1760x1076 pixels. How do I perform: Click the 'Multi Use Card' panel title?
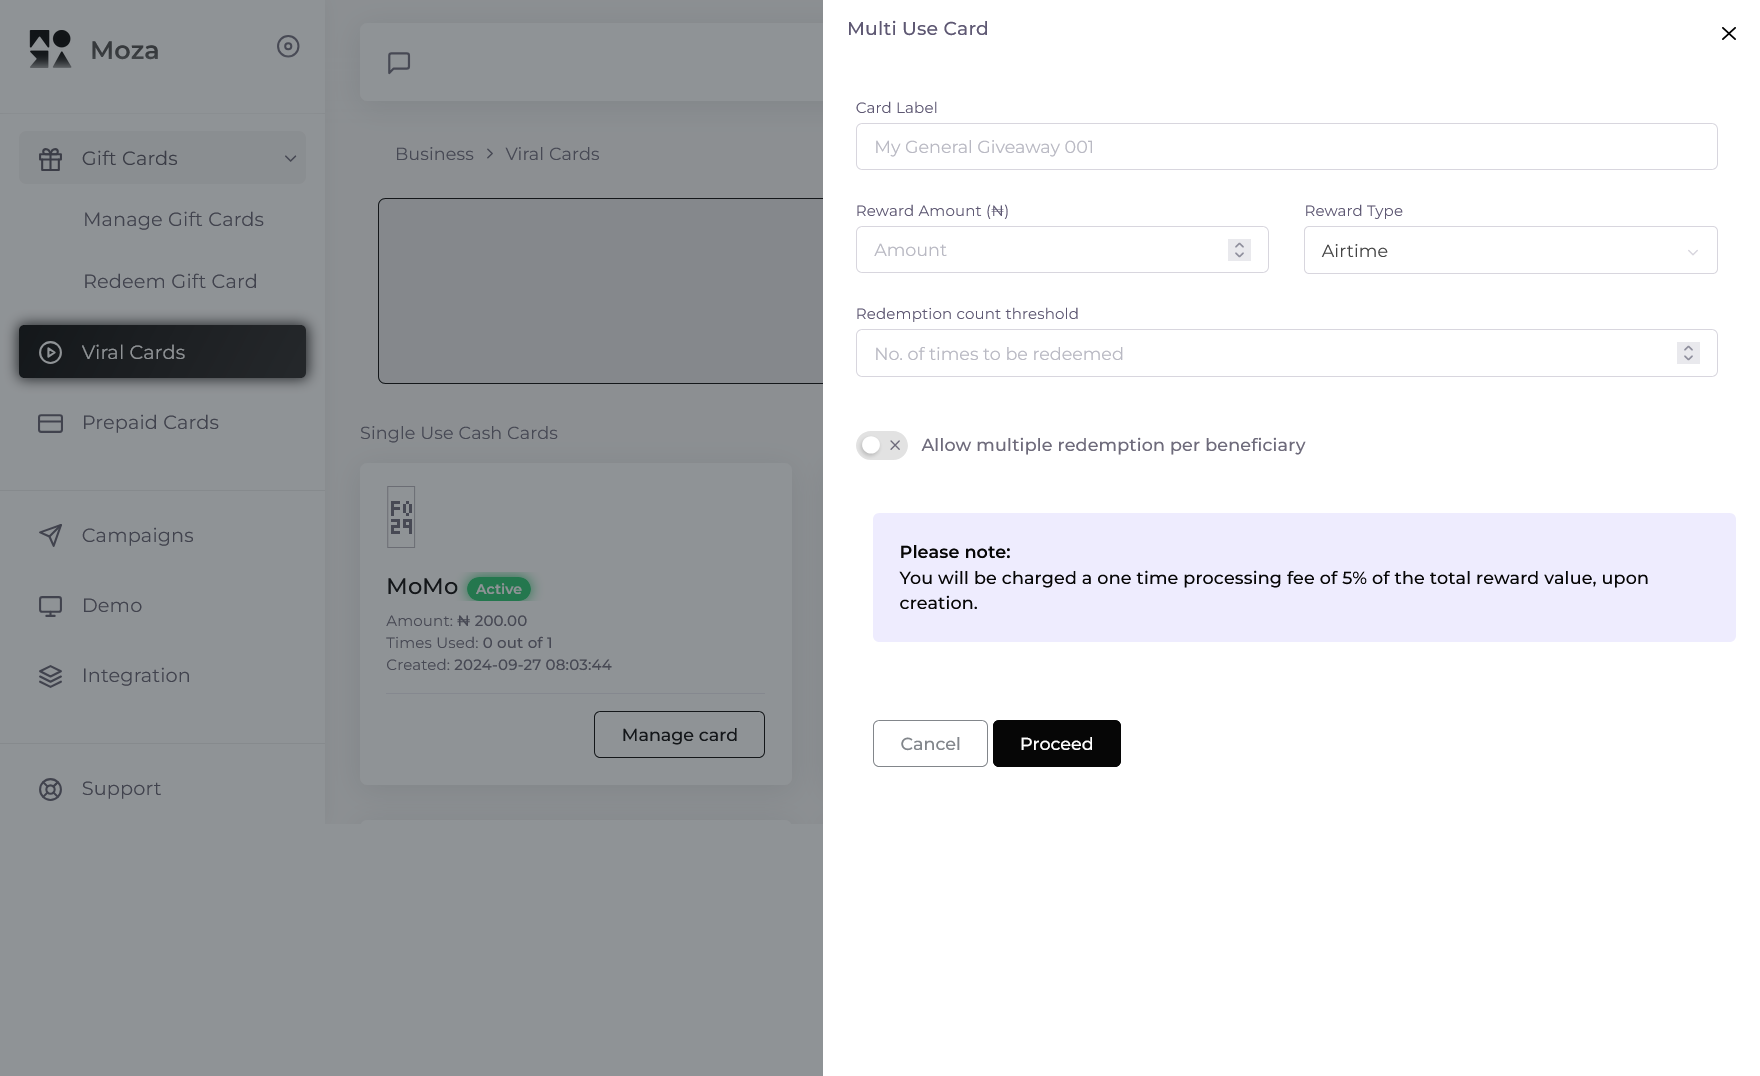click(917, 29)
